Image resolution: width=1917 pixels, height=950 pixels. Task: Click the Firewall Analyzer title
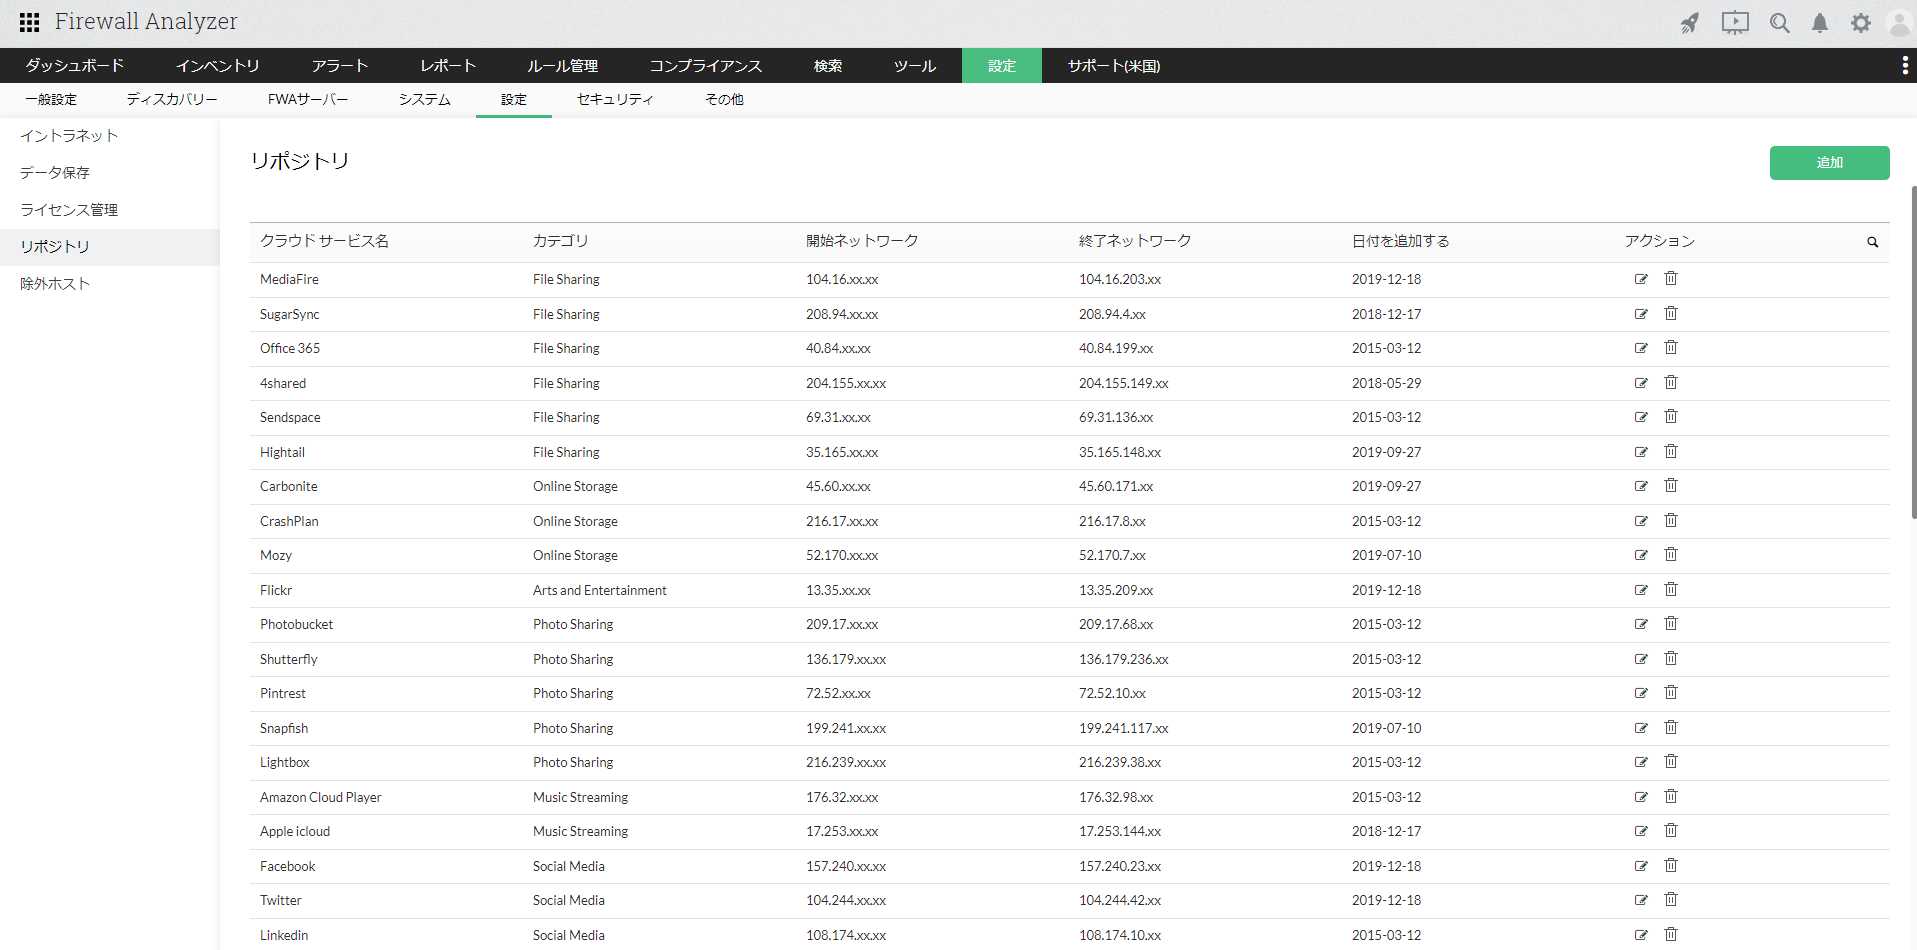(x=146, y=22)
